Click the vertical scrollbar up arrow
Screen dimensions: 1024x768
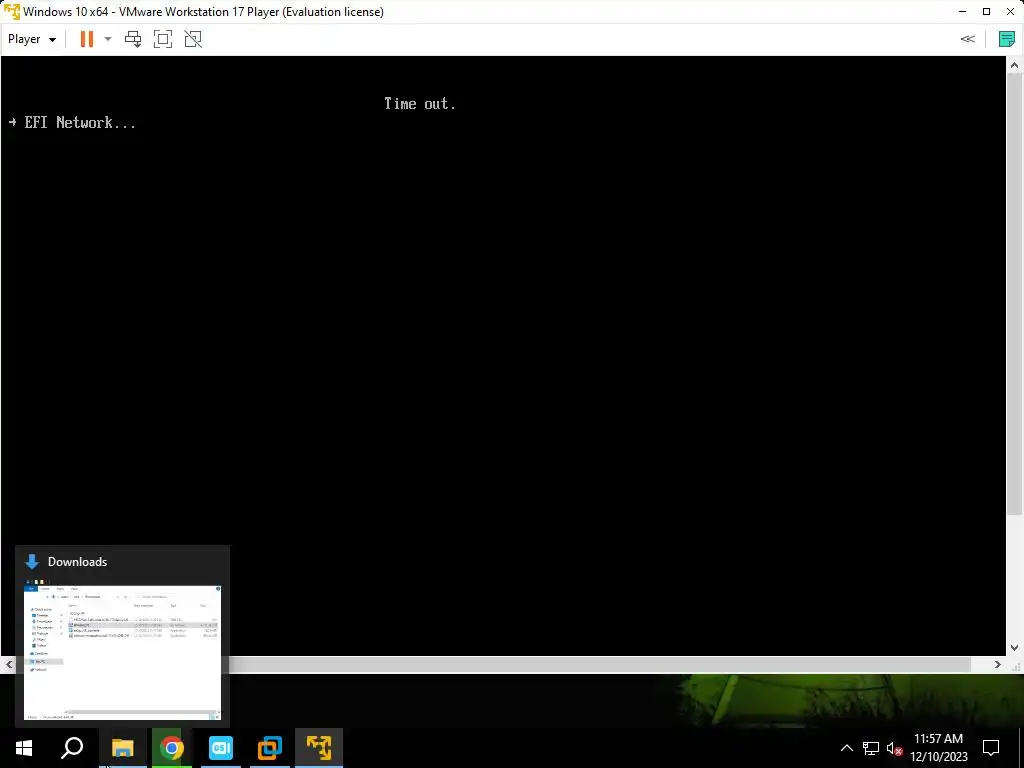[1014, 65]
